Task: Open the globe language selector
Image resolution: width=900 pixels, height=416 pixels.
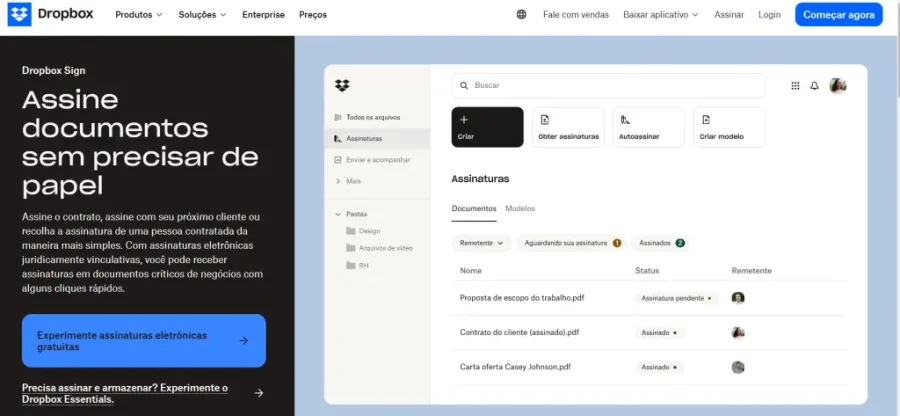Action: [521, 15]
